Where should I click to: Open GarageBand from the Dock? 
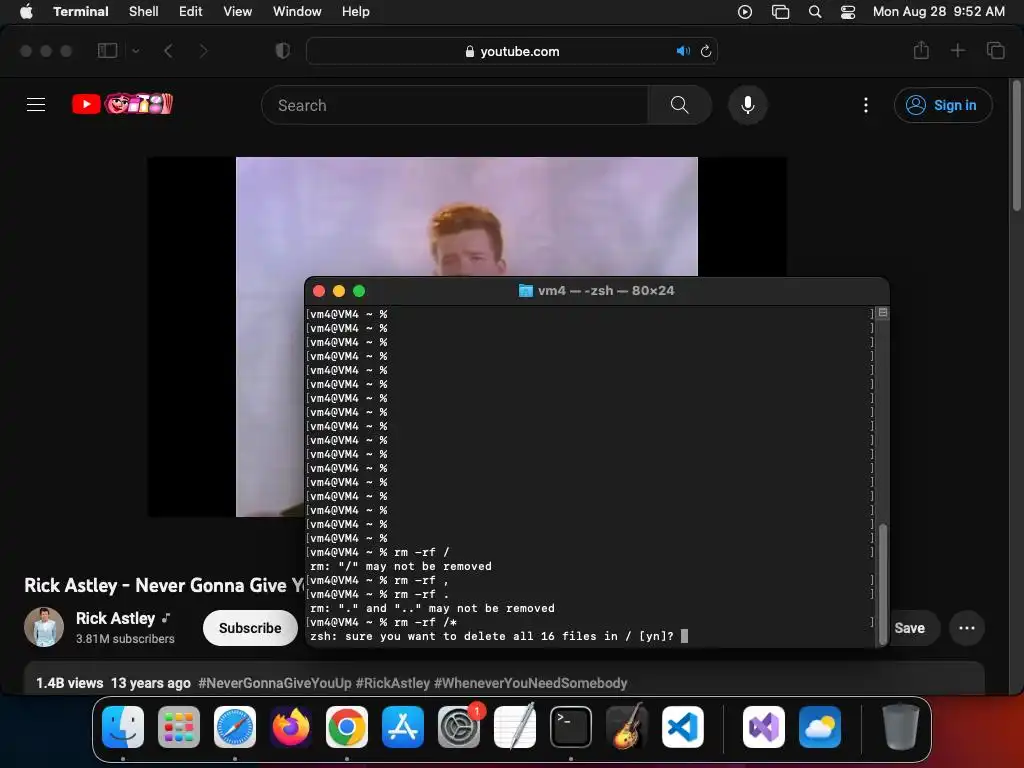(627, 727)
